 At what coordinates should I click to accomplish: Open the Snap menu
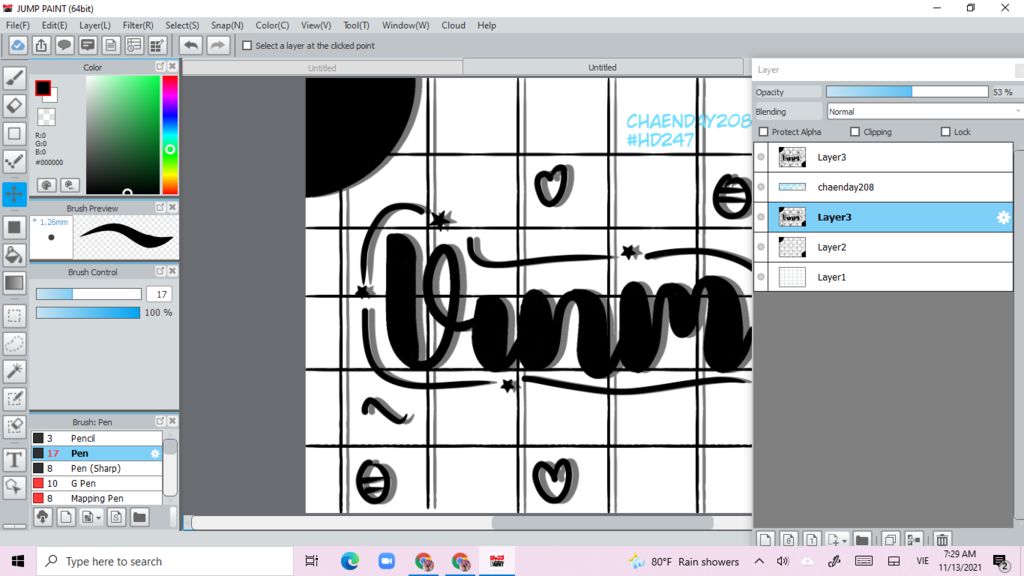click(x=227, y=25)
